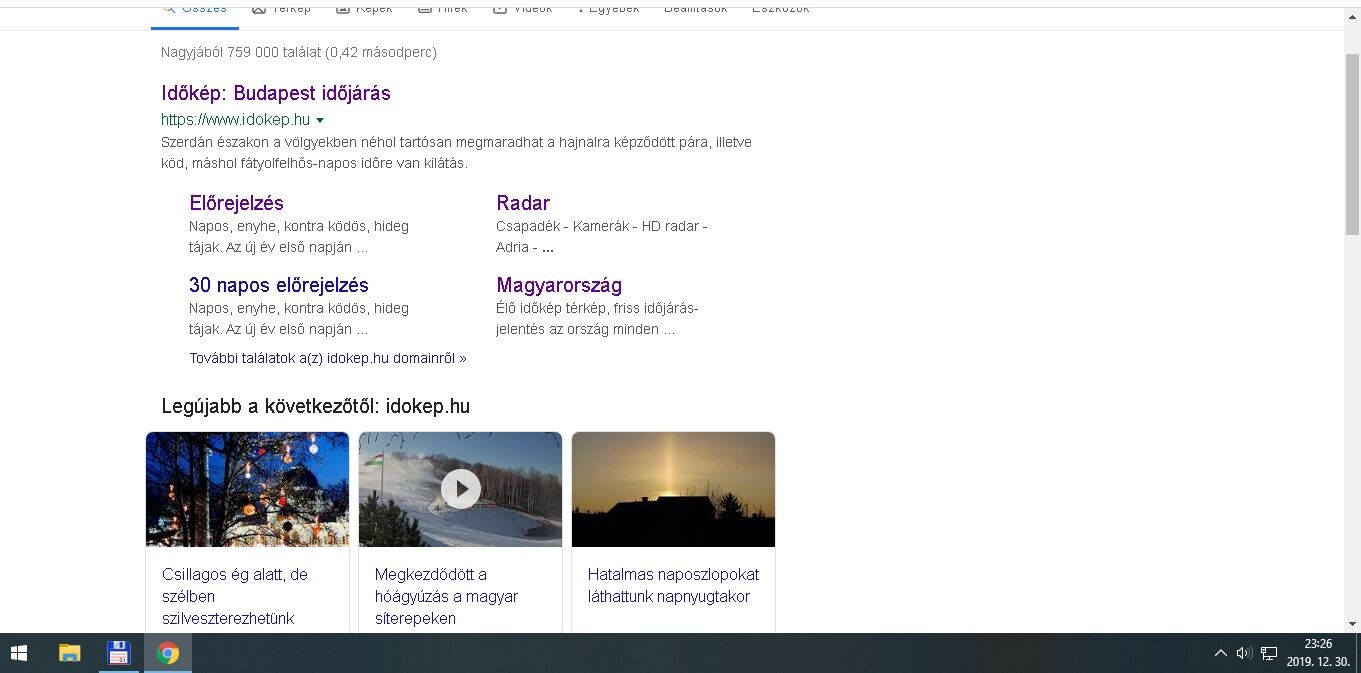Play the ski slope video
The width and height of the screenshot is (1361, 673).
pos(460,490)
